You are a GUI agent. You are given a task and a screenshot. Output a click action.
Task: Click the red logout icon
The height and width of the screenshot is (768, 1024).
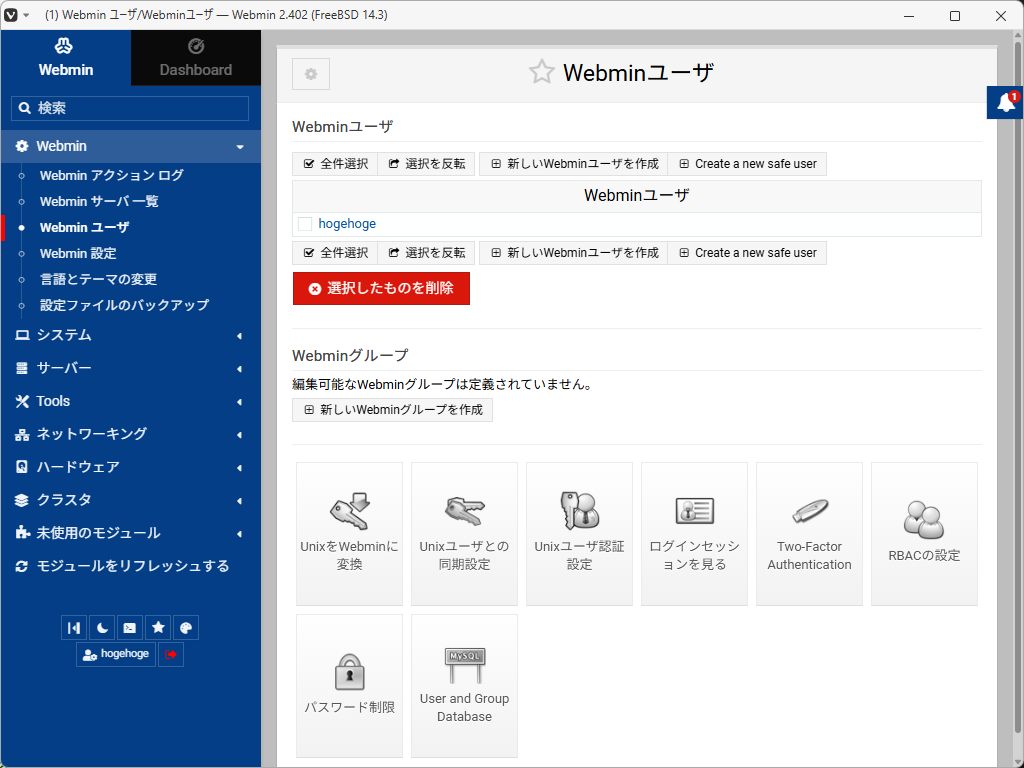coord(170,654)
